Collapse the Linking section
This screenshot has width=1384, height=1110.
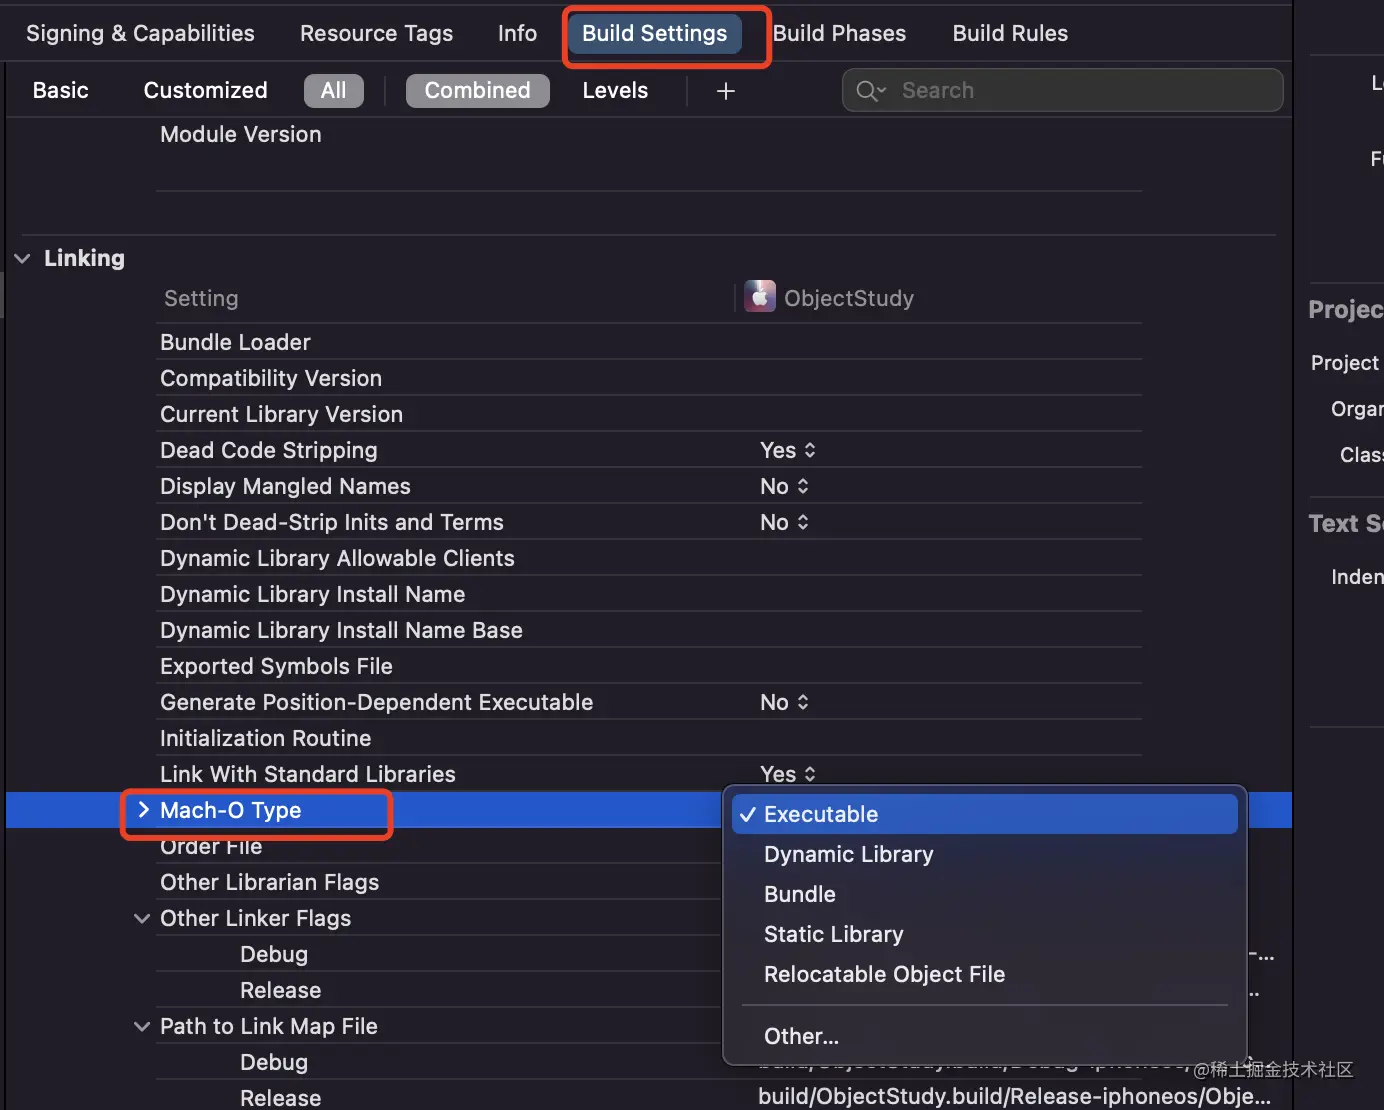(22, 258)
